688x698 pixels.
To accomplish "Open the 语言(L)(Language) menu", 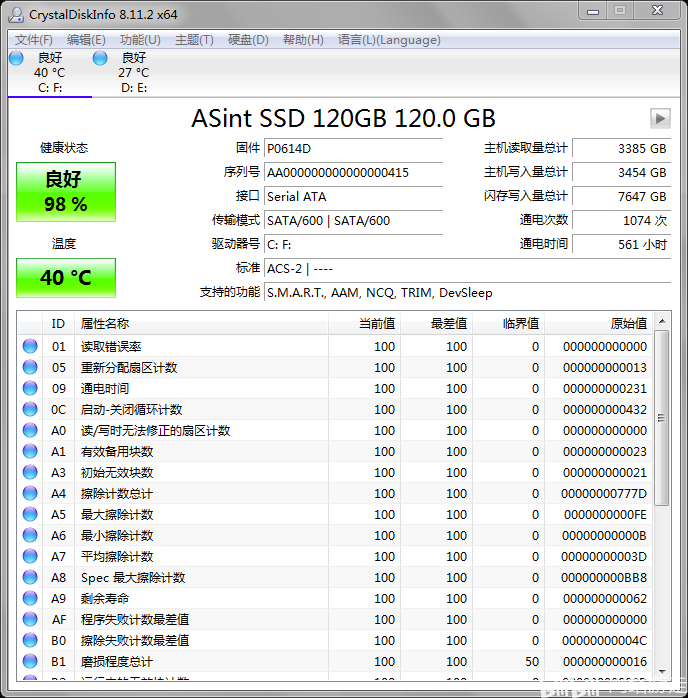I will [389, 40].
